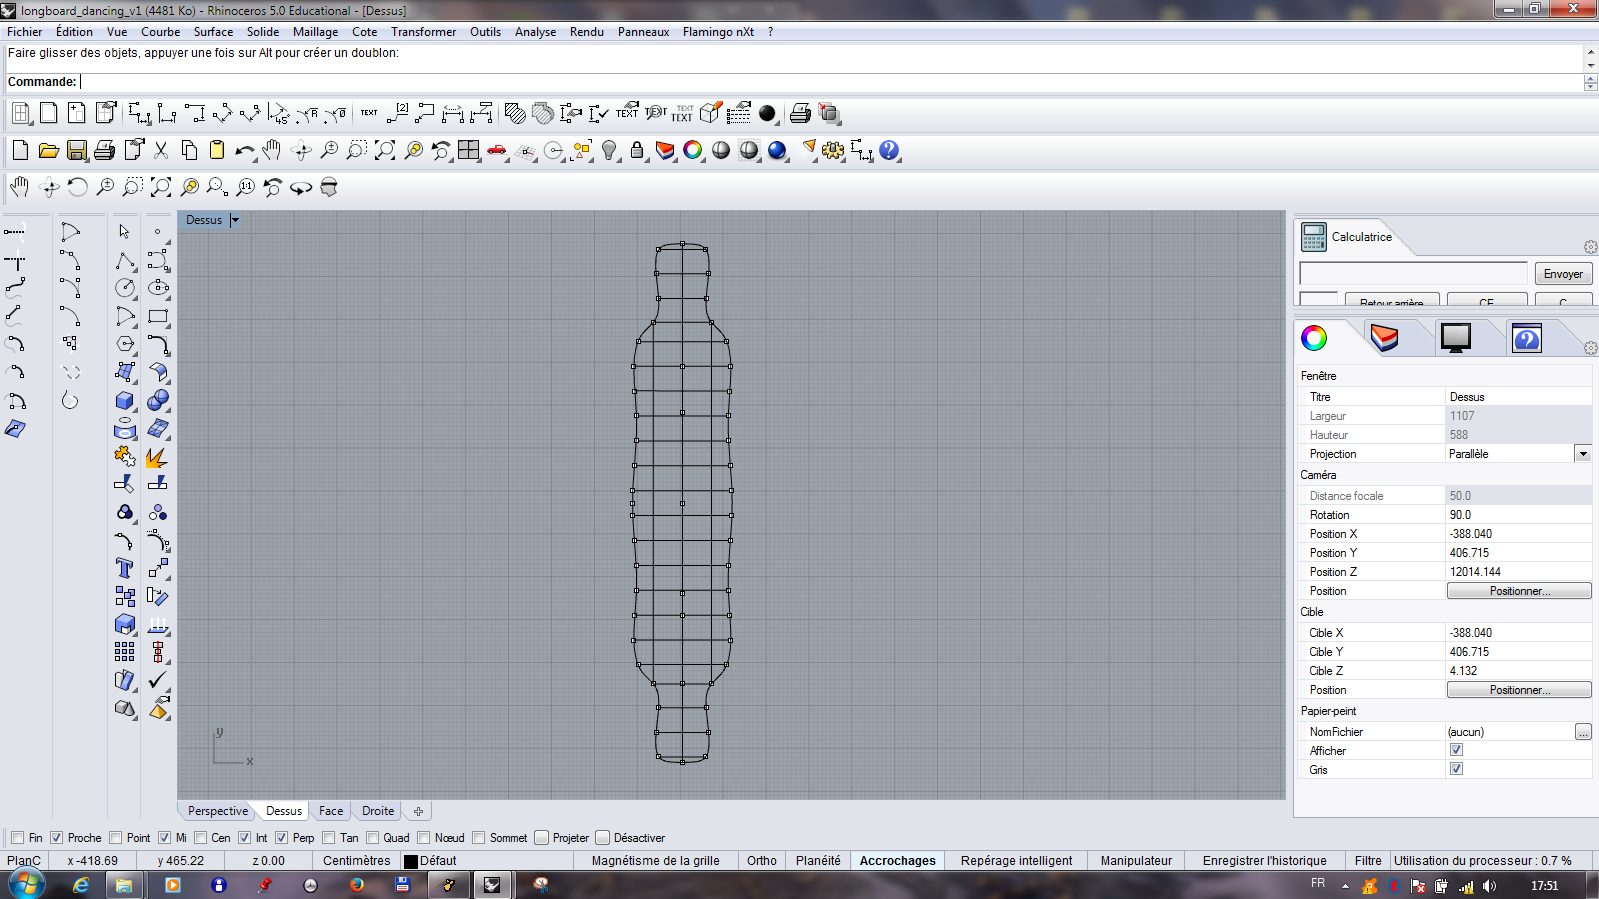
Task: Expand the Projection dropdown
Action: coord(1583,454)
